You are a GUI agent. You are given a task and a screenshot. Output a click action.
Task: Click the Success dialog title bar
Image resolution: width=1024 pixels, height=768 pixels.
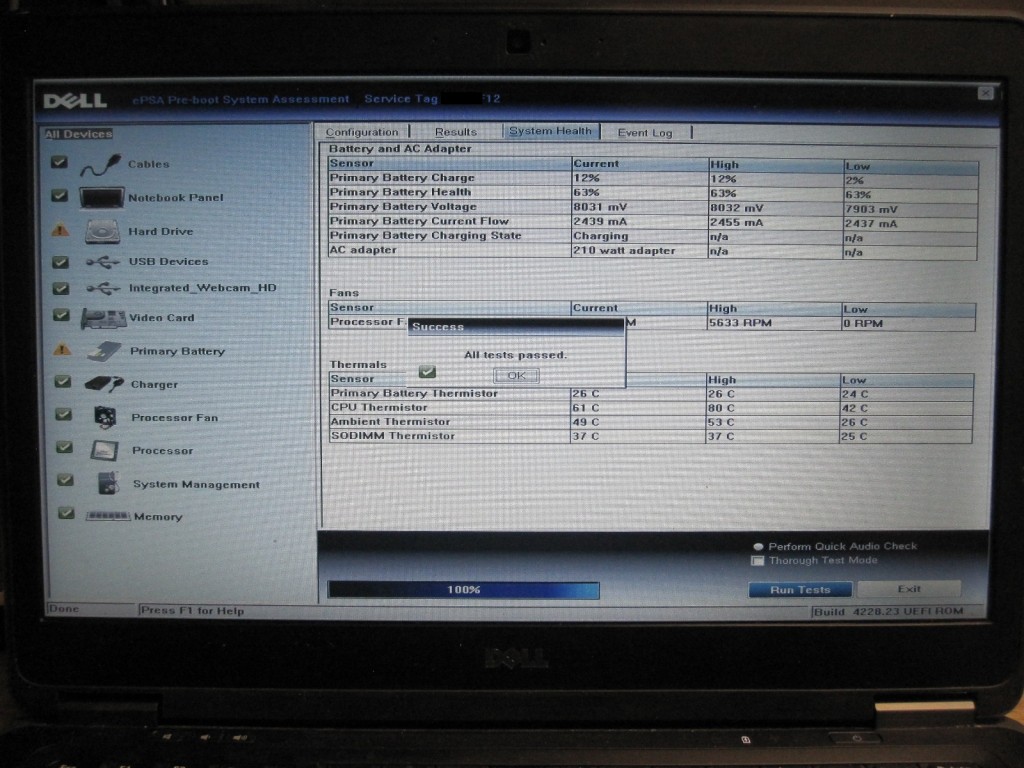point(516,326)
